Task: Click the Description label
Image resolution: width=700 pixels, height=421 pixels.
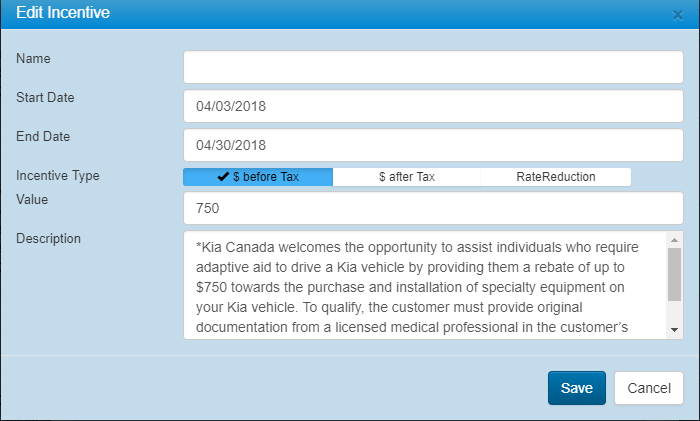Action: pyautogui.click(x=49, y=238)
